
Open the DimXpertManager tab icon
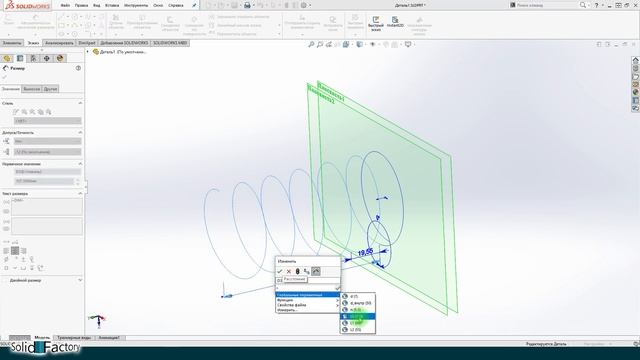pos(47,58)
